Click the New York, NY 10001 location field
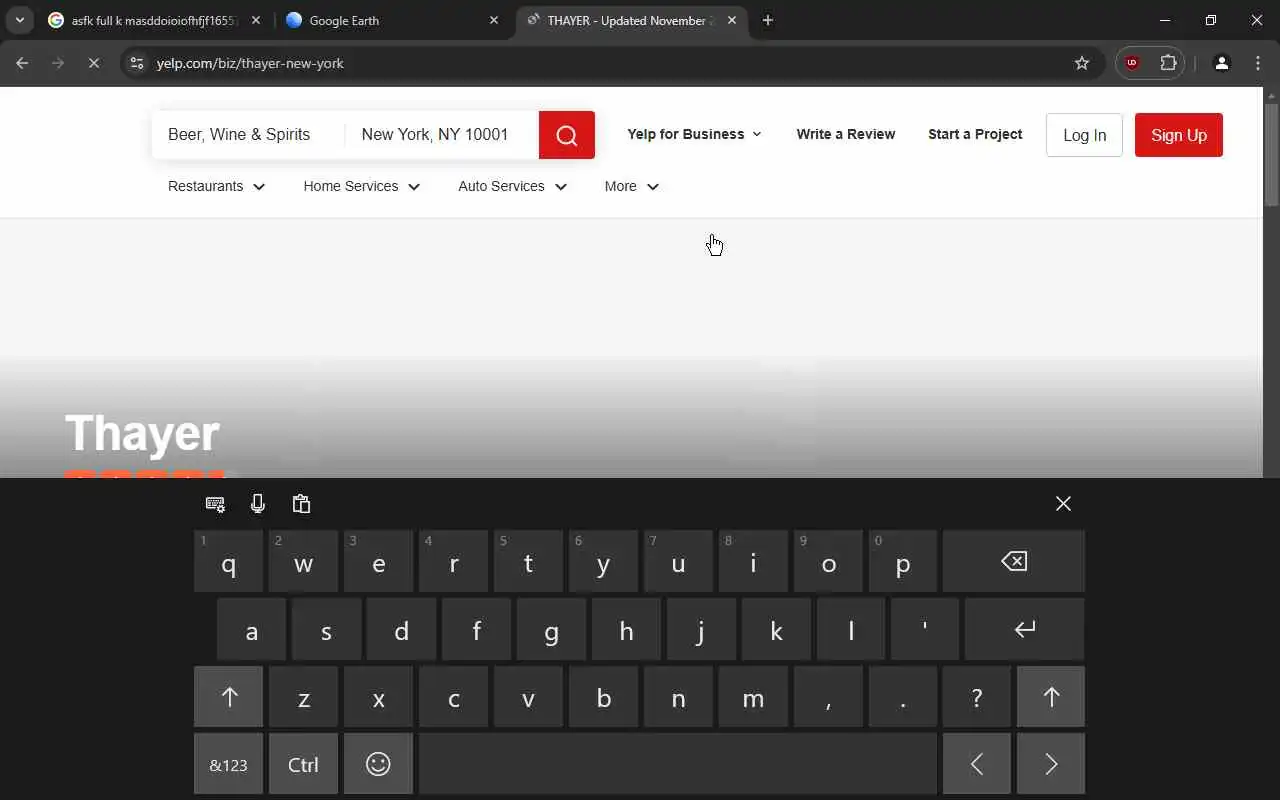Screen dimensions: 1280x800 442,134
